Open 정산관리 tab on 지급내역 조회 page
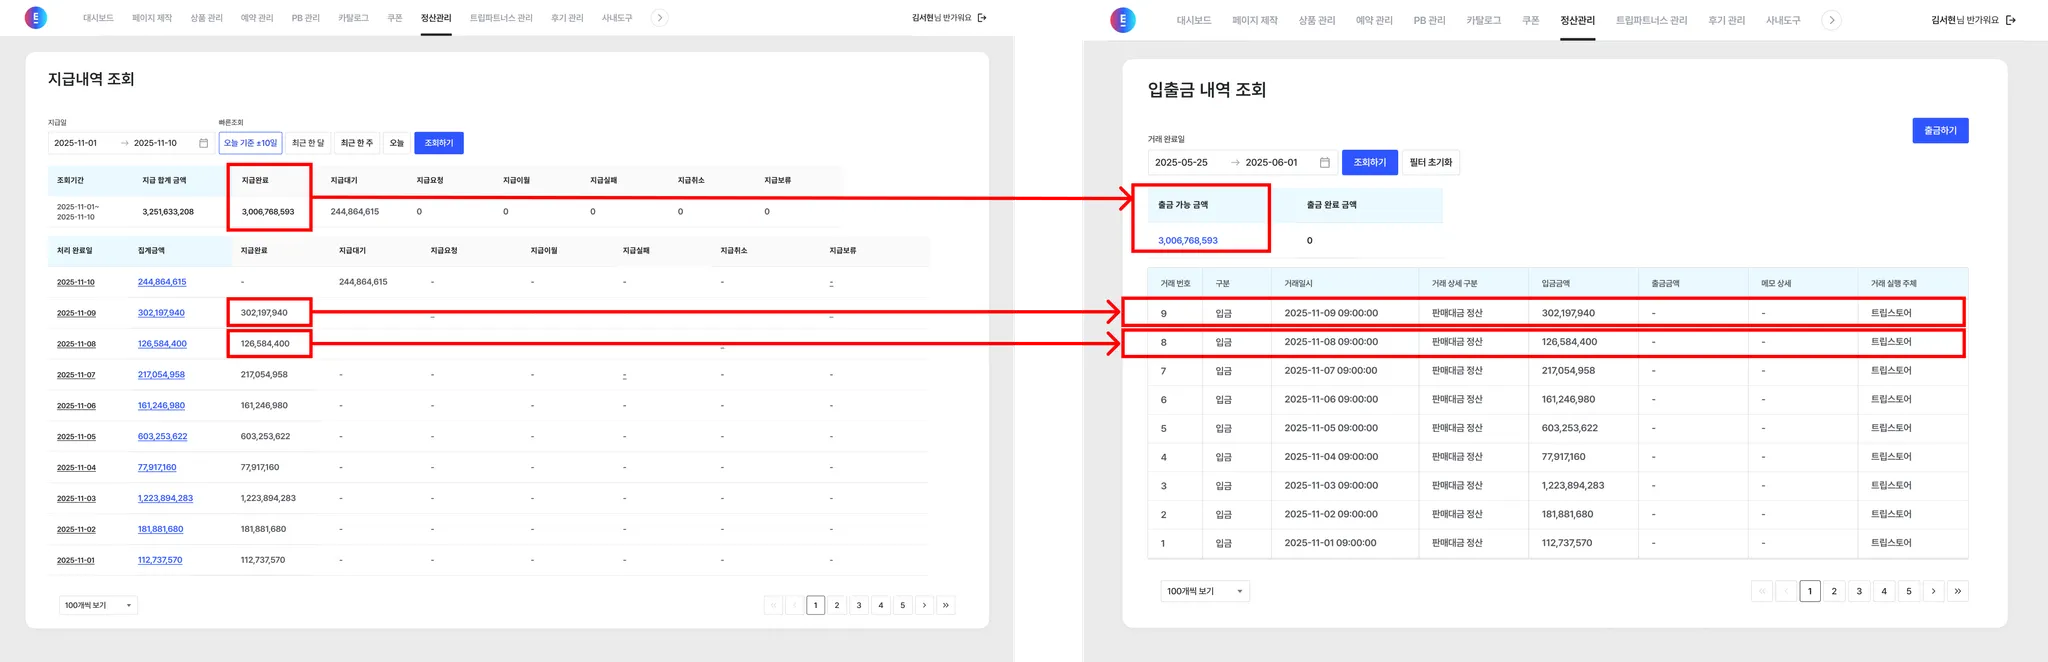The width and height of the screenshot is (2048, 662). (436, 18)
